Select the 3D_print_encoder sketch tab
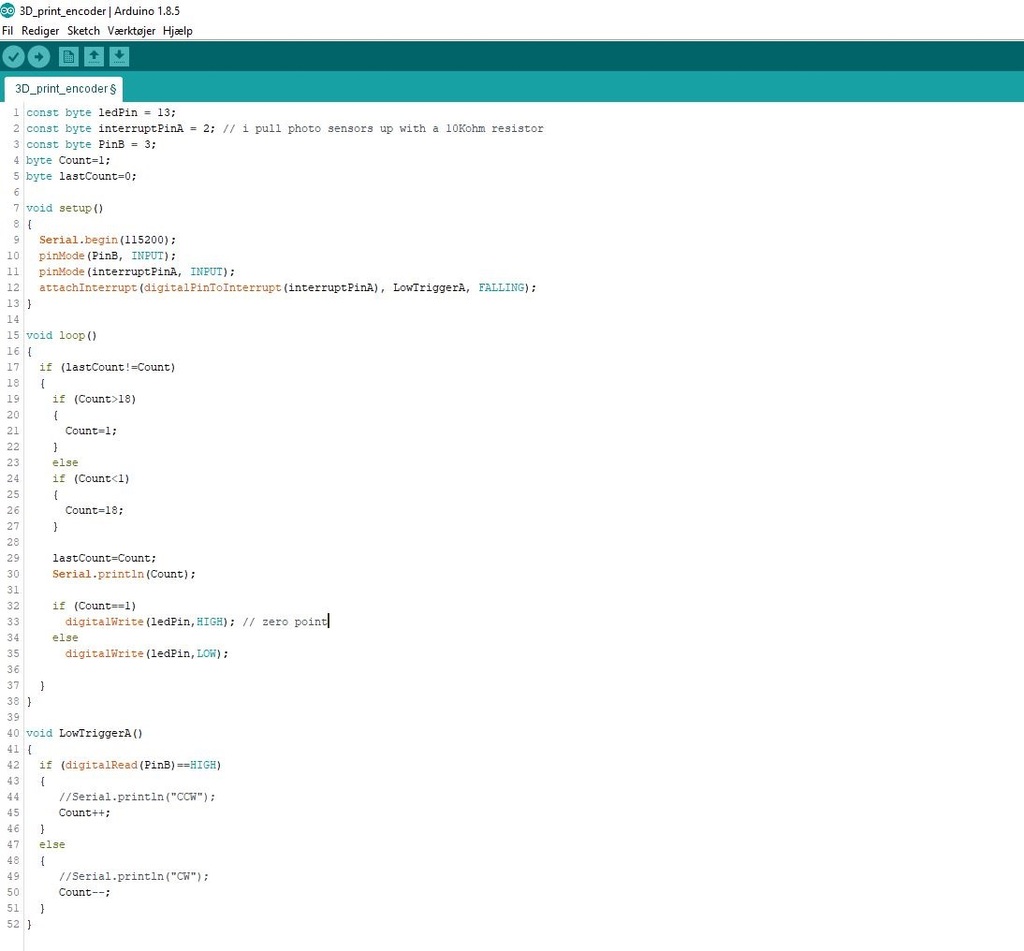This screenshot has height=951, width=1024. tap(65, 89)
